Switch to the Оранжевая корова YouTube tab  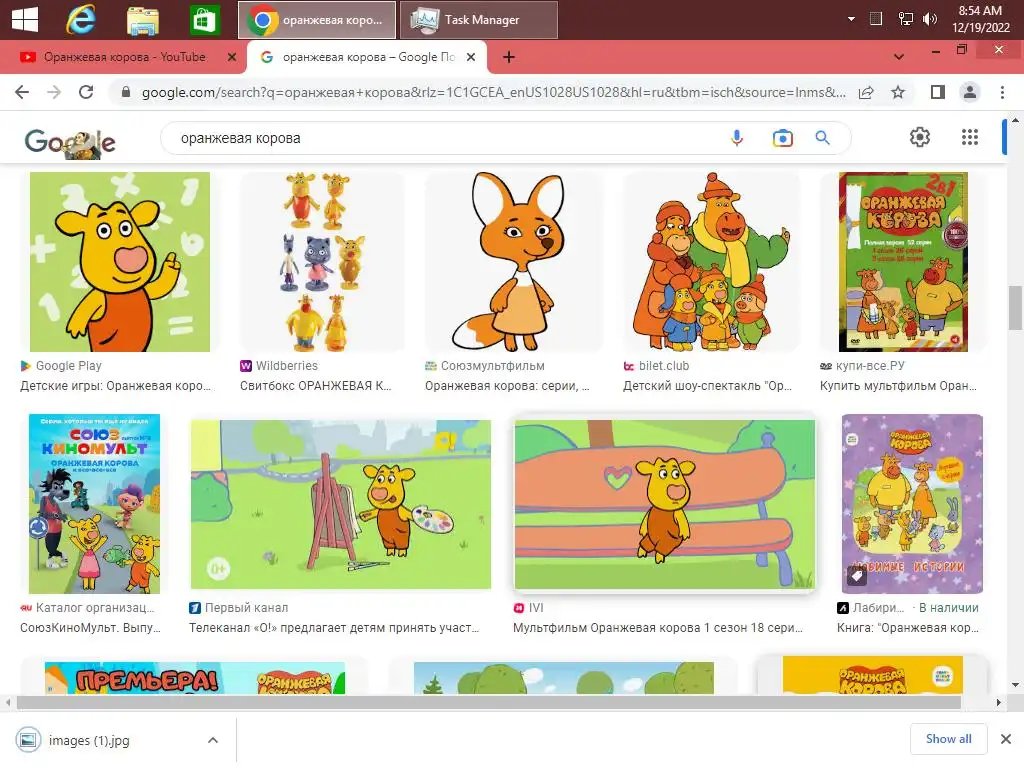click(124, 57)
